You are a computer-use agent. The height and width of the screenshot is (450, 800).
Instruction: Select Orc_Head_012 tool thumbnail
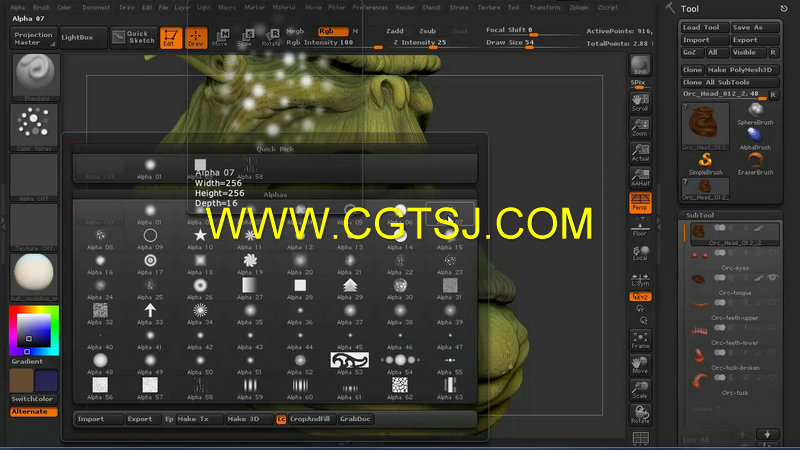pos(705,127)
